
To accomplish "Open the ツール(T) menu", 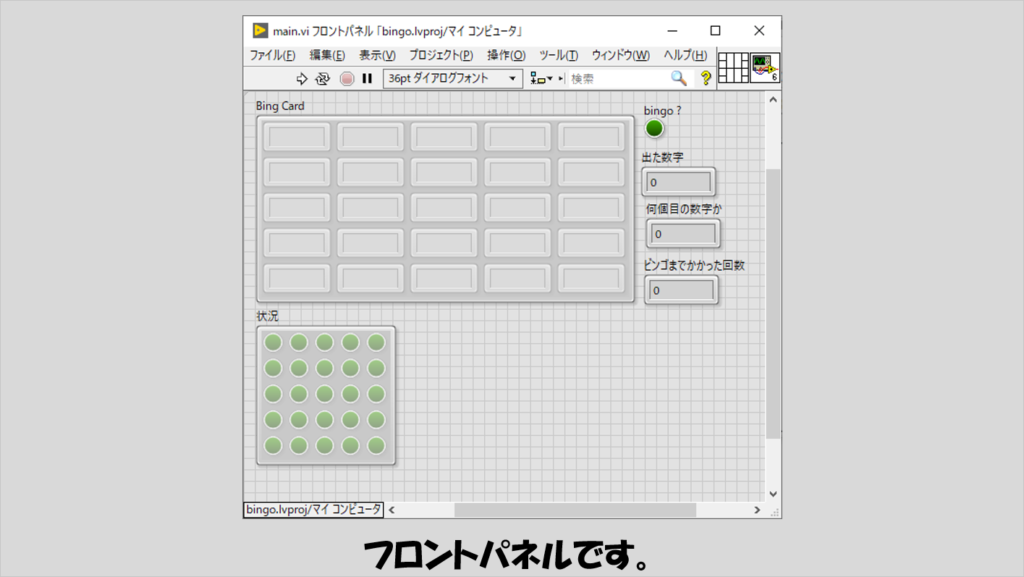I will 558,55.
